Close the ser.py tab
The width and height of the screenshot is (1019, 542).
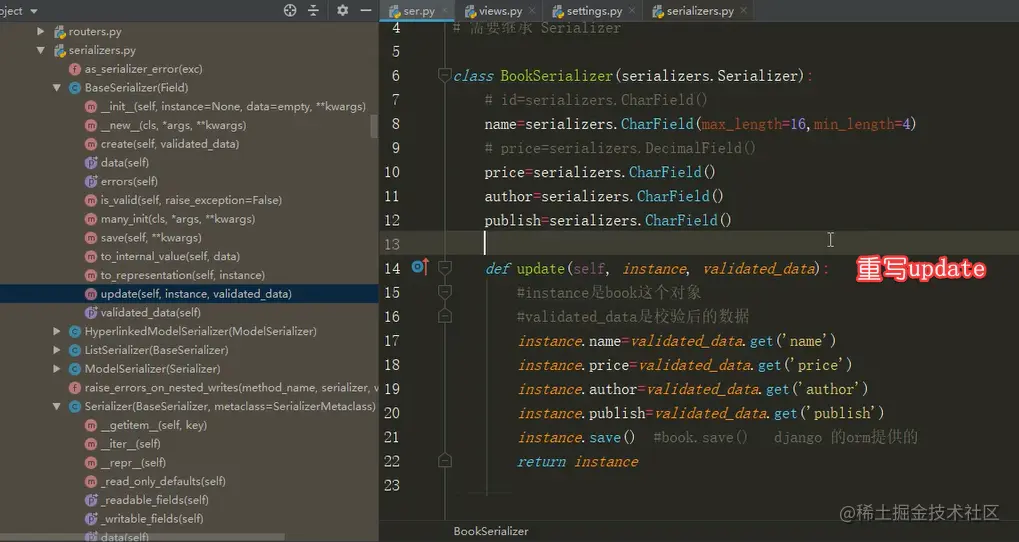click(445, 10)
